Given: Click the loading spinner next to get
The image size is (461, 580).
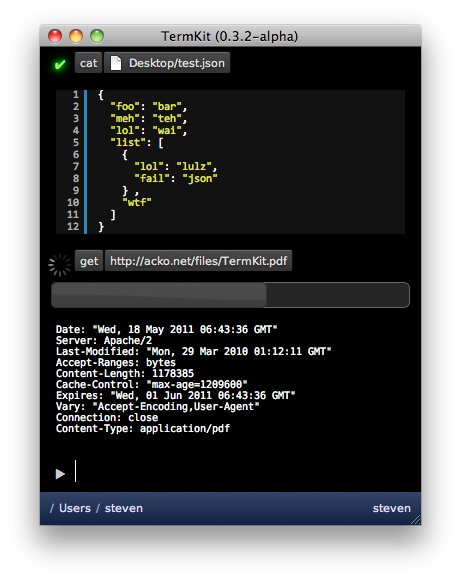Looking at the screenshot, I should pos(59,265).
